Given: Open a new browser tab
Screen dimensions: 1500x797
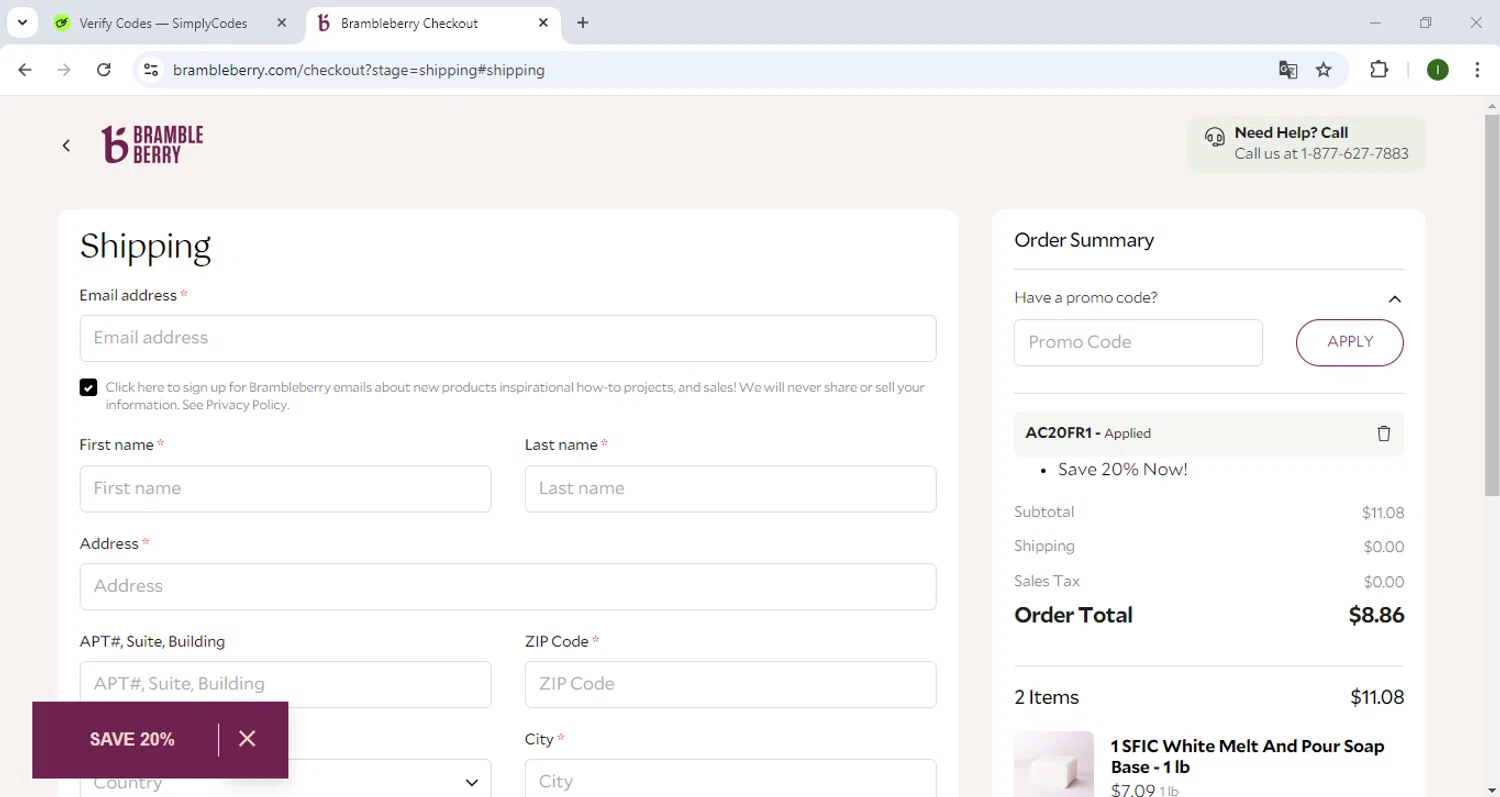Looking at the screenshot, I should tap(583, 23).
